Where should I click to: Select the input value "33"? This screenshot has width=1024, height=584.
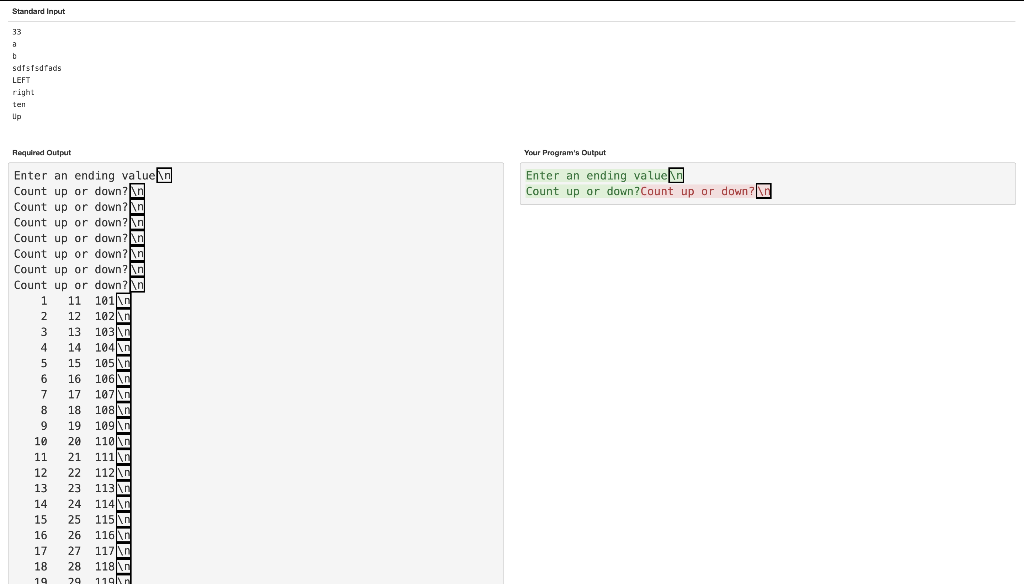point(15,31)
